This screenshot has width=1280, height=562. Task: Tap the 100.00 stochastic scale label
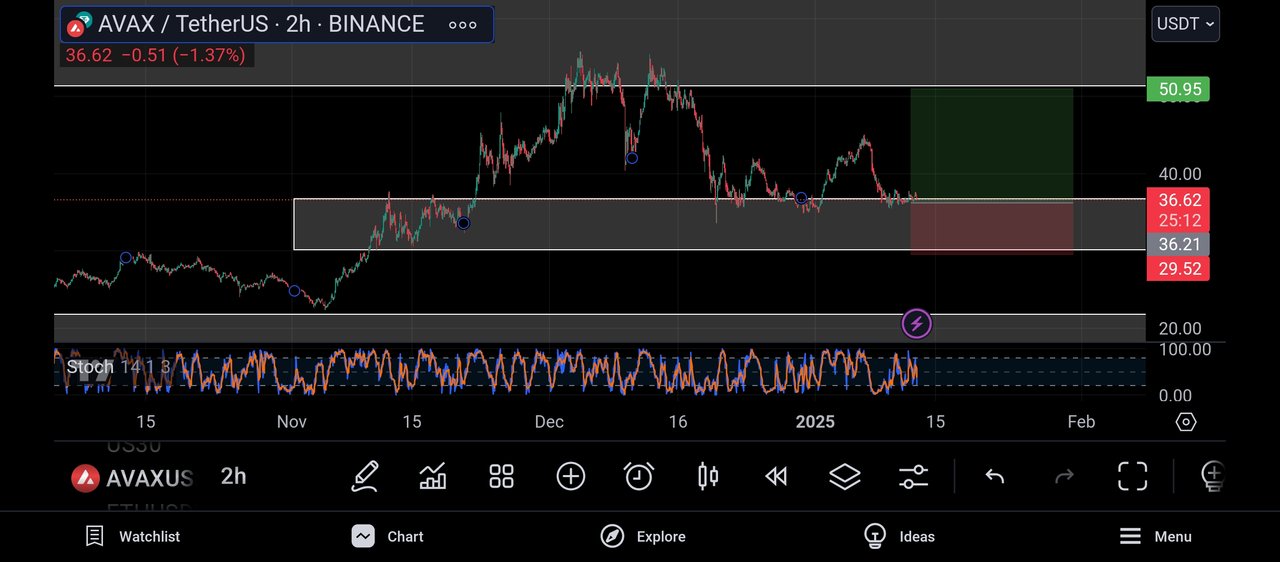[1185, 349]
